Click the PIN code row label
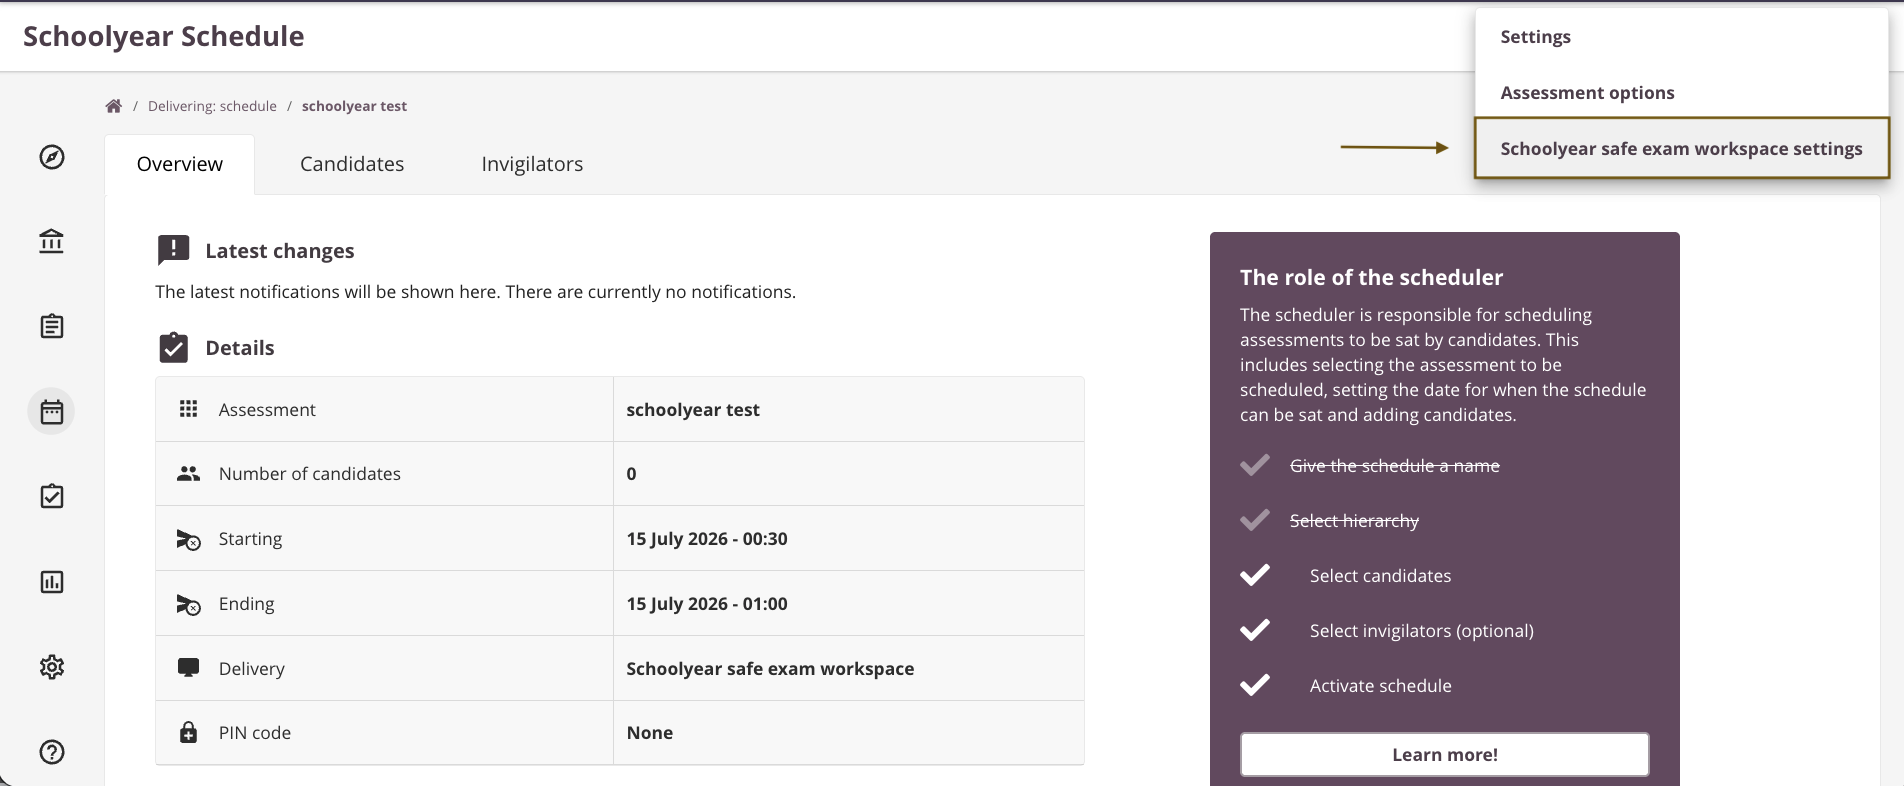 255,733
